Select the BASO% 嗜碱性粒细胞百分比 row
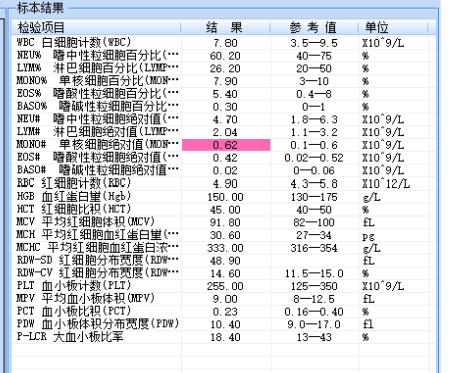The image size is (454, 373). coord(224,106)
